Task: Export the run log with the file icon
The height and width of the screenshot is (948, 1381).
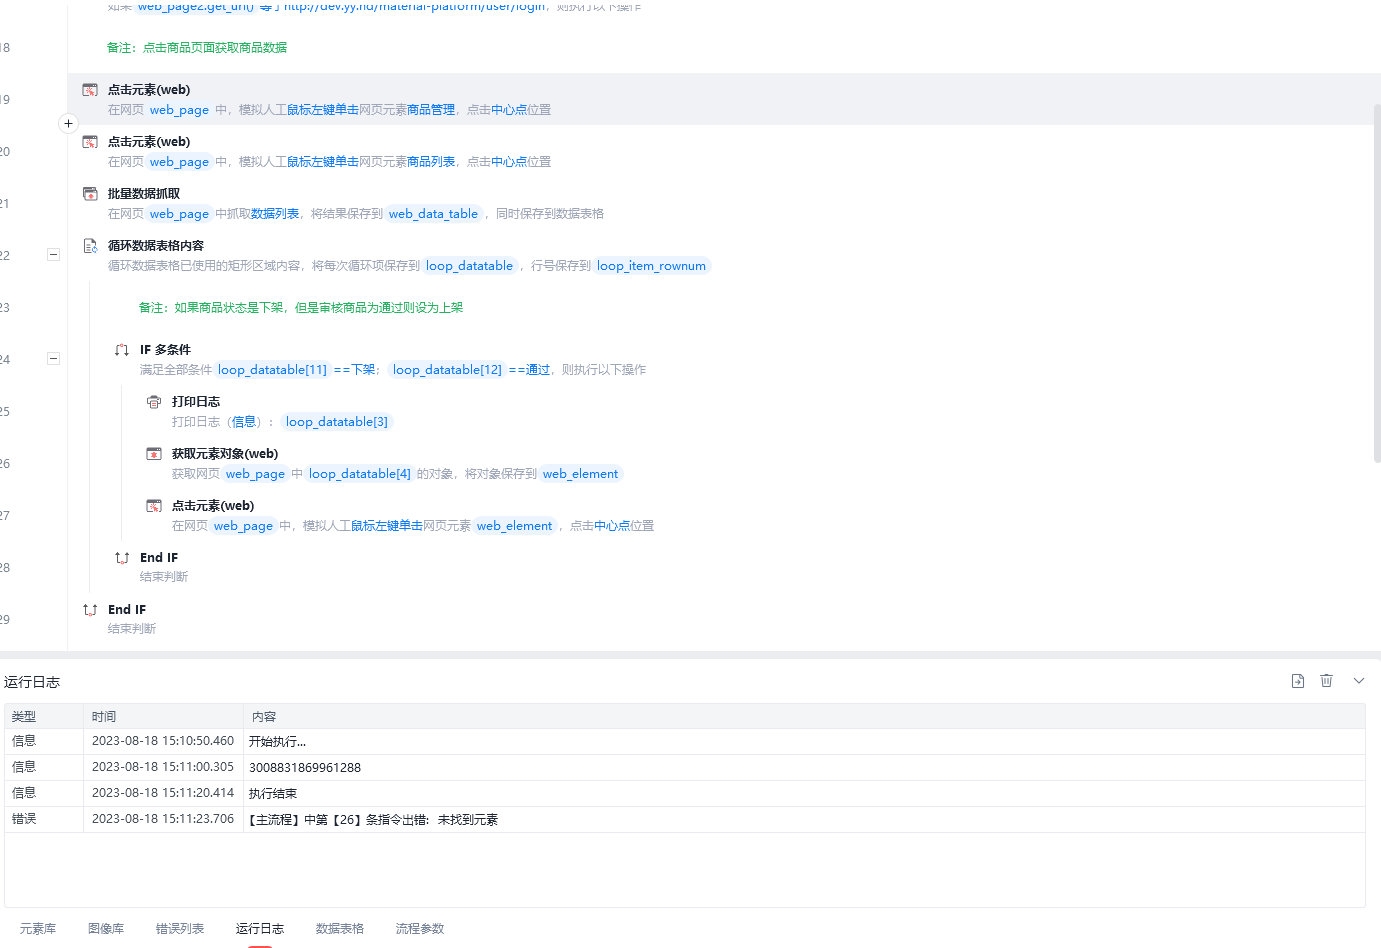Action: [x=1298, y=681]
